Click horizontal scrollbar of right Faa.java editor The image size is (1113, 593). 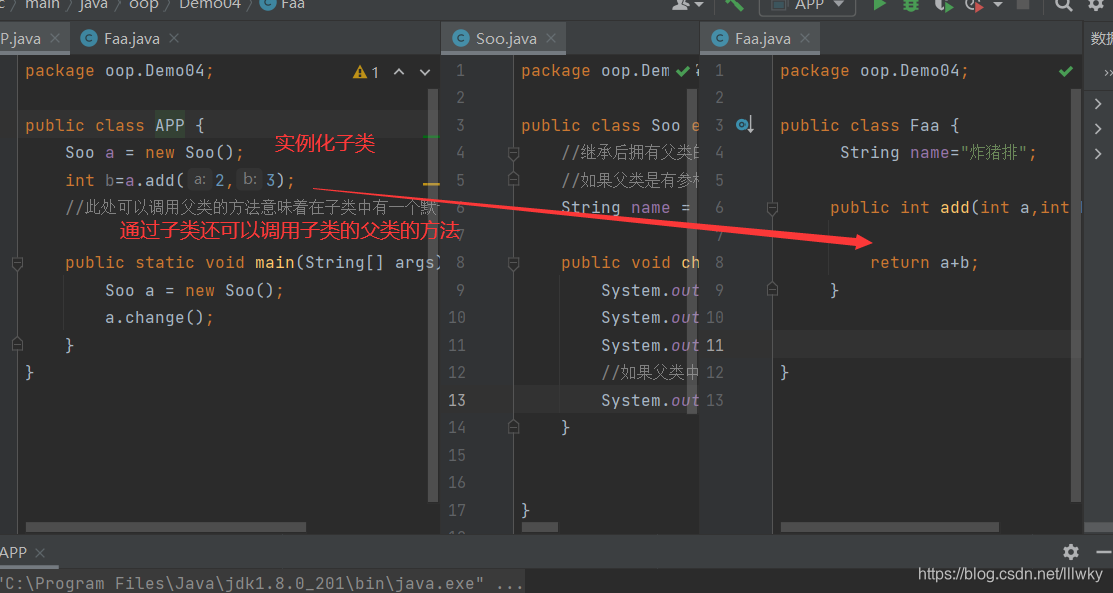click(889, 527)
